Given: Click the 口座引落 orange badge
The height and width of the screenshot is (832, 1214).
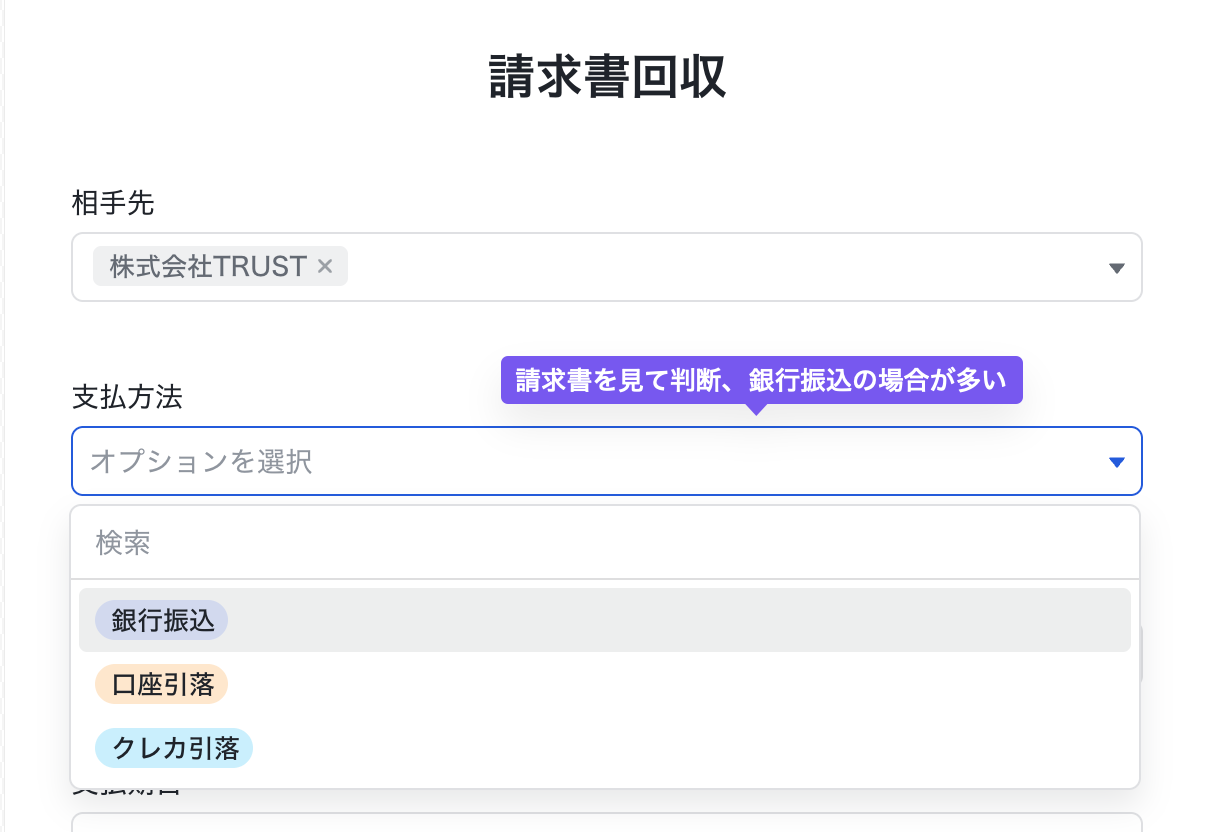Looking at the screenshot, I should 161,684.
